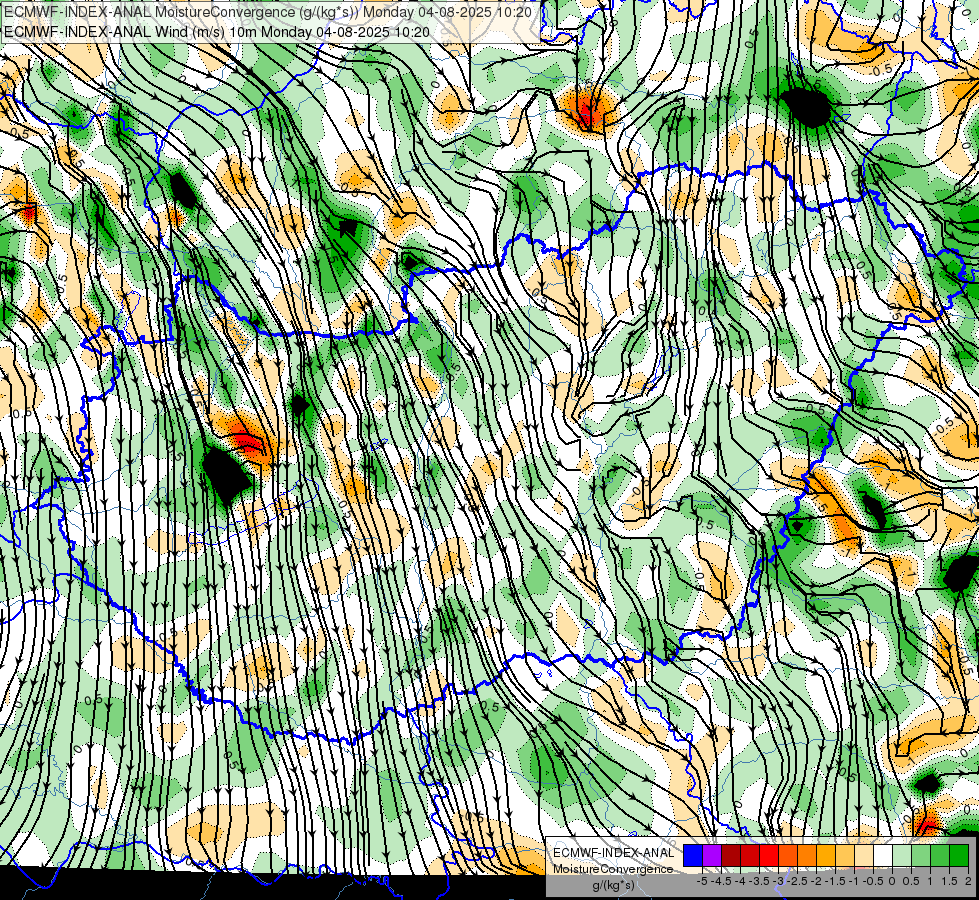Click legend tick label 0

point(892,881)
